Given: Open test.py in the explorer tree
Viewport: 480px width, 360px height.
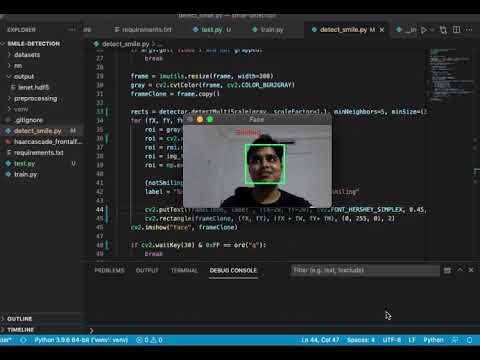Looking at the screenshot, I should coord(24,163).
